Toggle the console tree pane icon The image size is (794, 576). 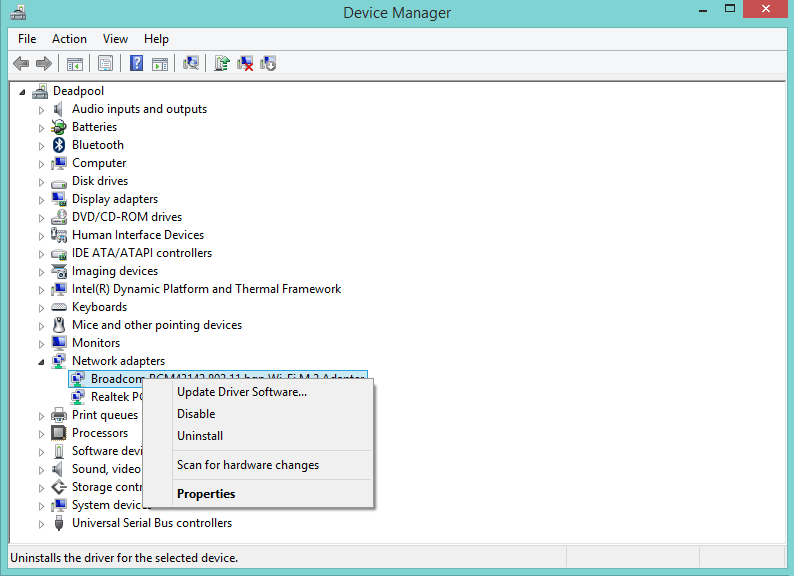tap(75, 64)
